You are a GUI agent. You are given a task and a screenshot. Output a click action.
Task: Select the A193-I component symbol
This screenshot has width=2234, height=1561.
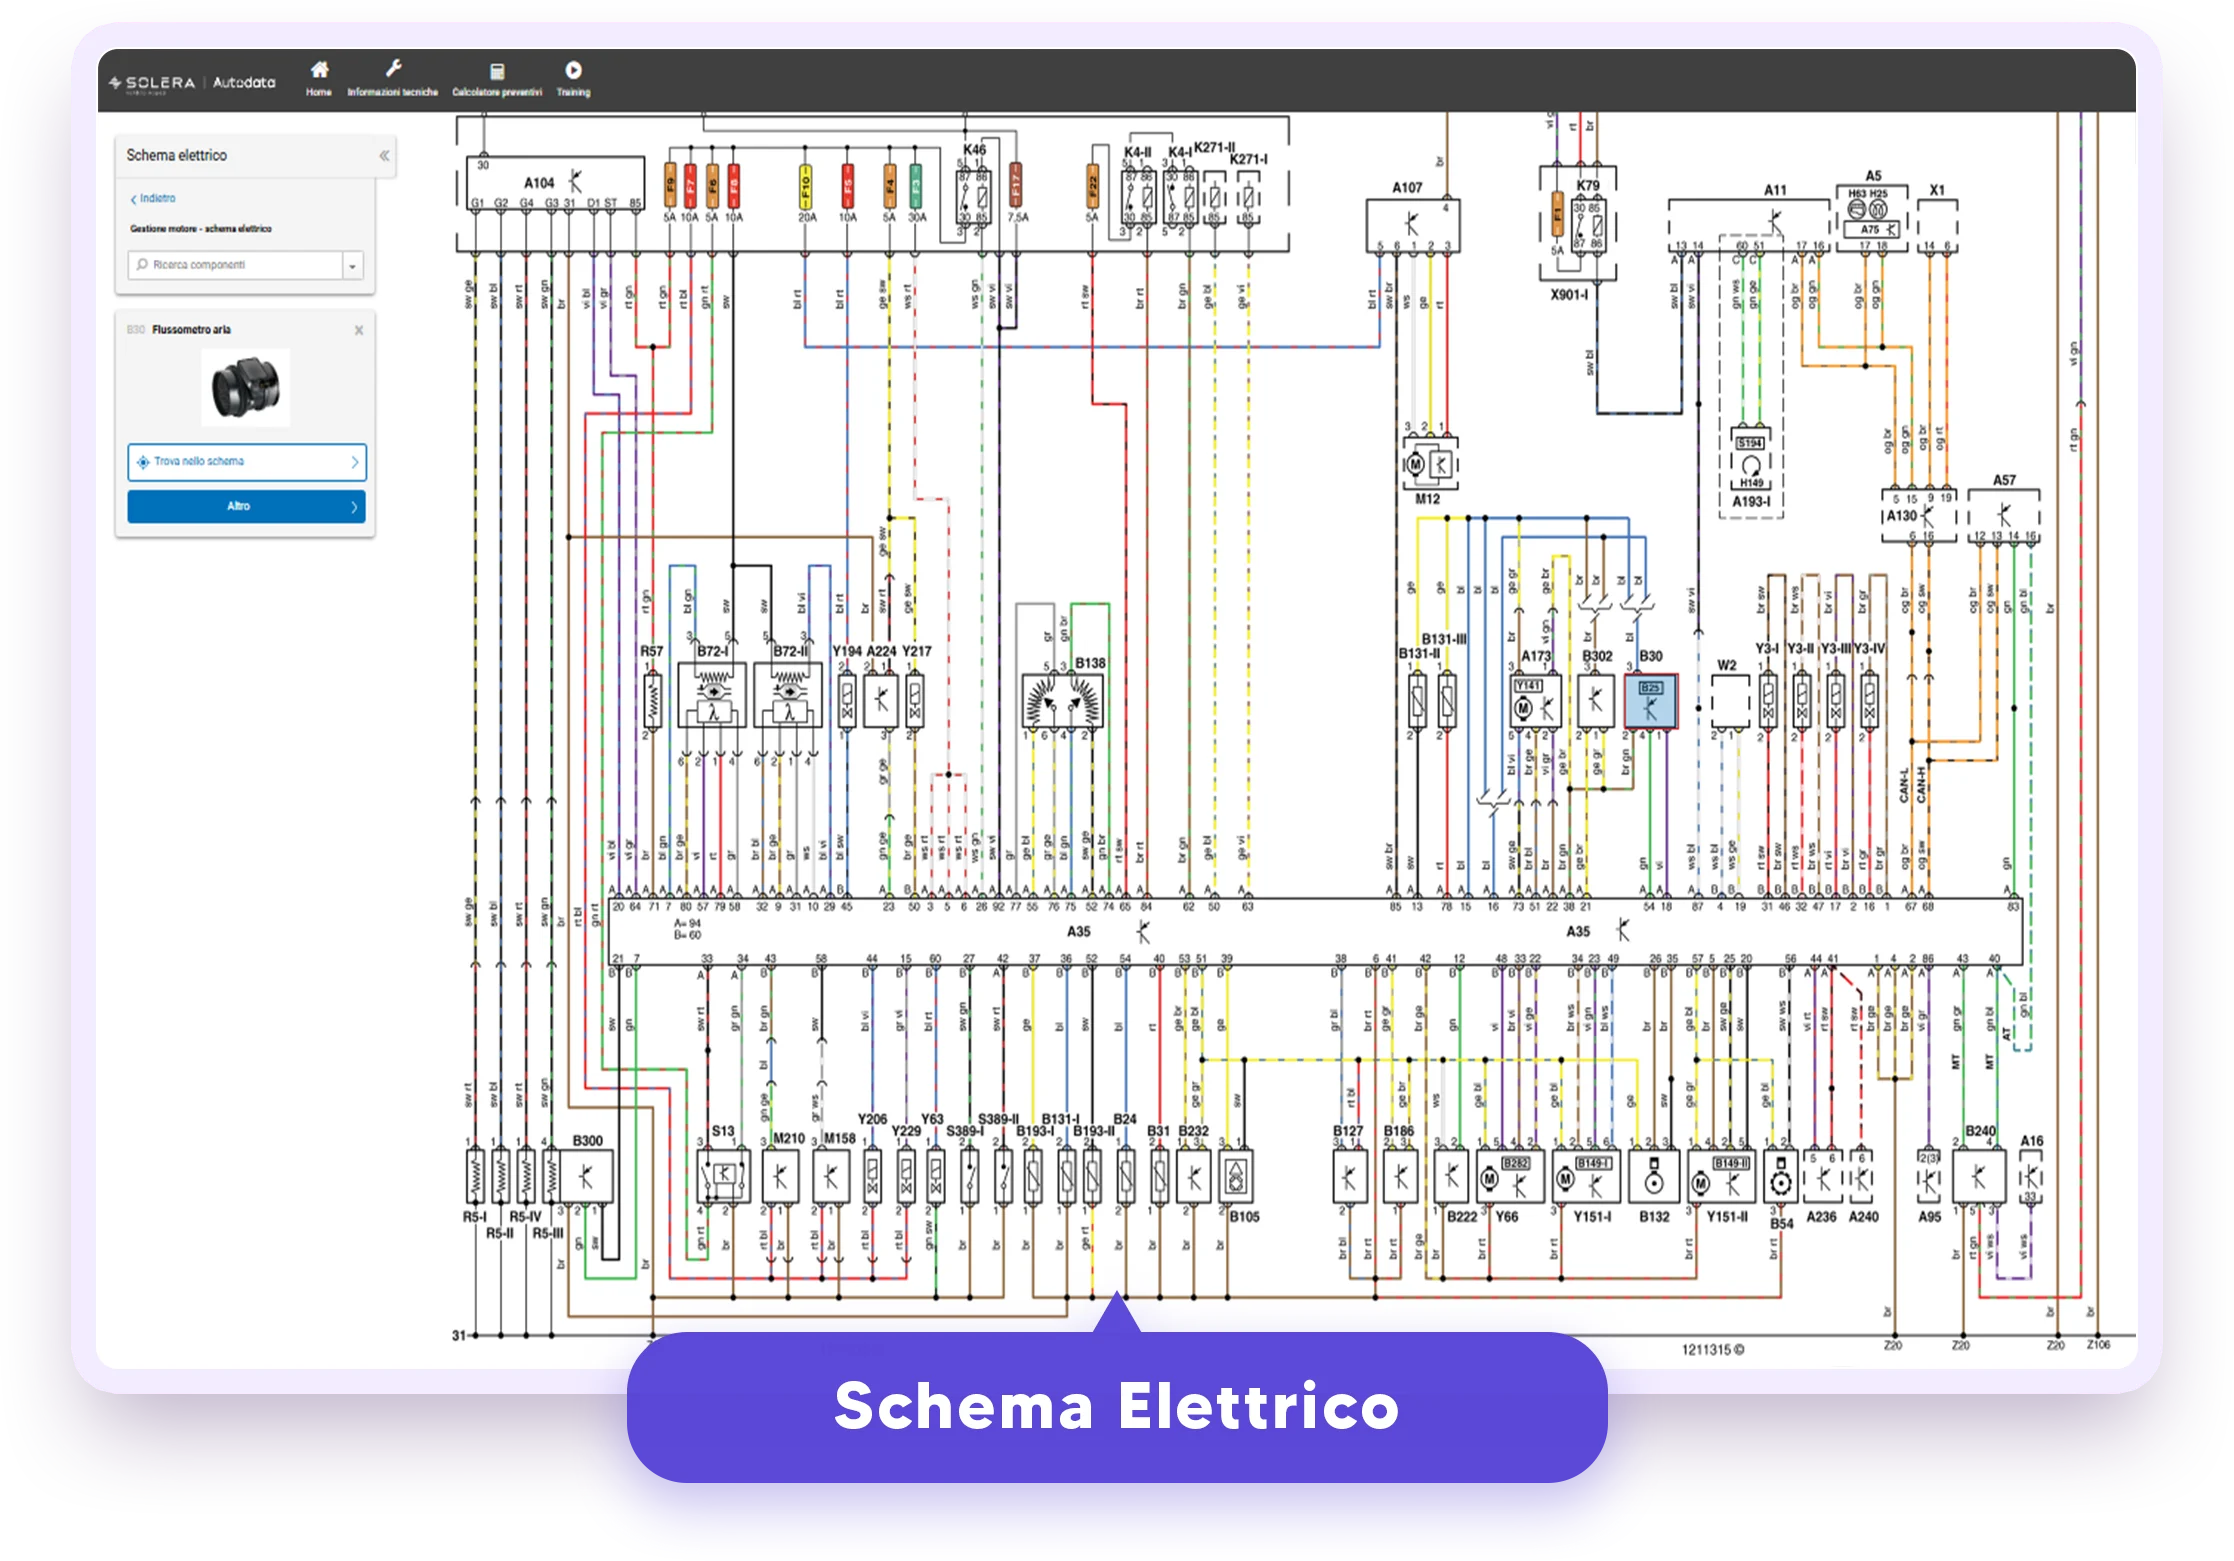1750,460
